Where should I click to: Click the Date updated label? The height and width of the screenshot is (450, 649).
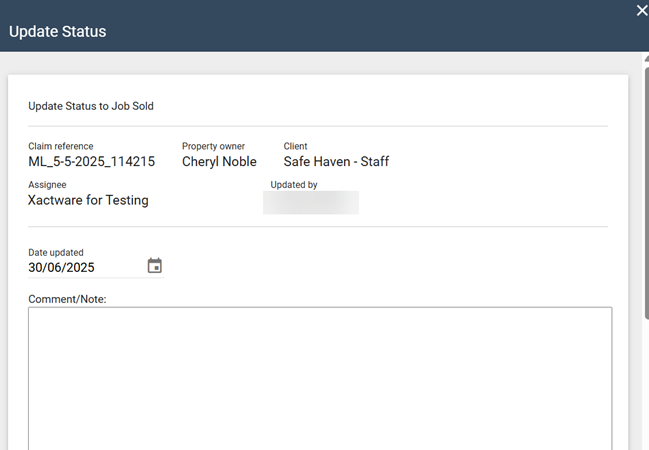(x=56, y=253)
